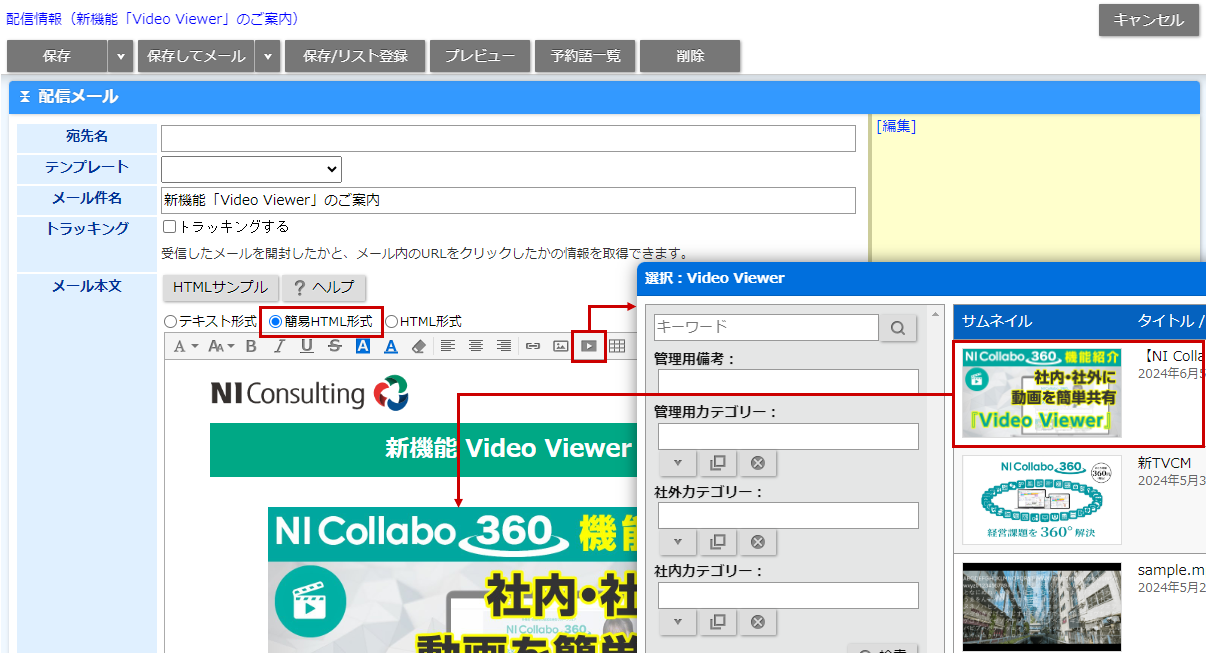Open the text highlight color picker
The image size is (1206, 653).
tap(363, 346)
